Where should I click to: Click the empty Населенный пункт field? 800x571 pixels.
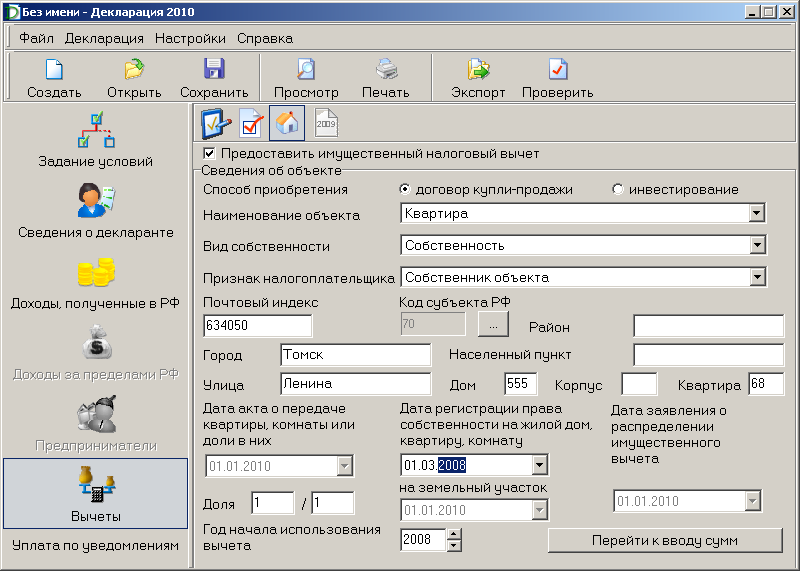coord(709,355)
